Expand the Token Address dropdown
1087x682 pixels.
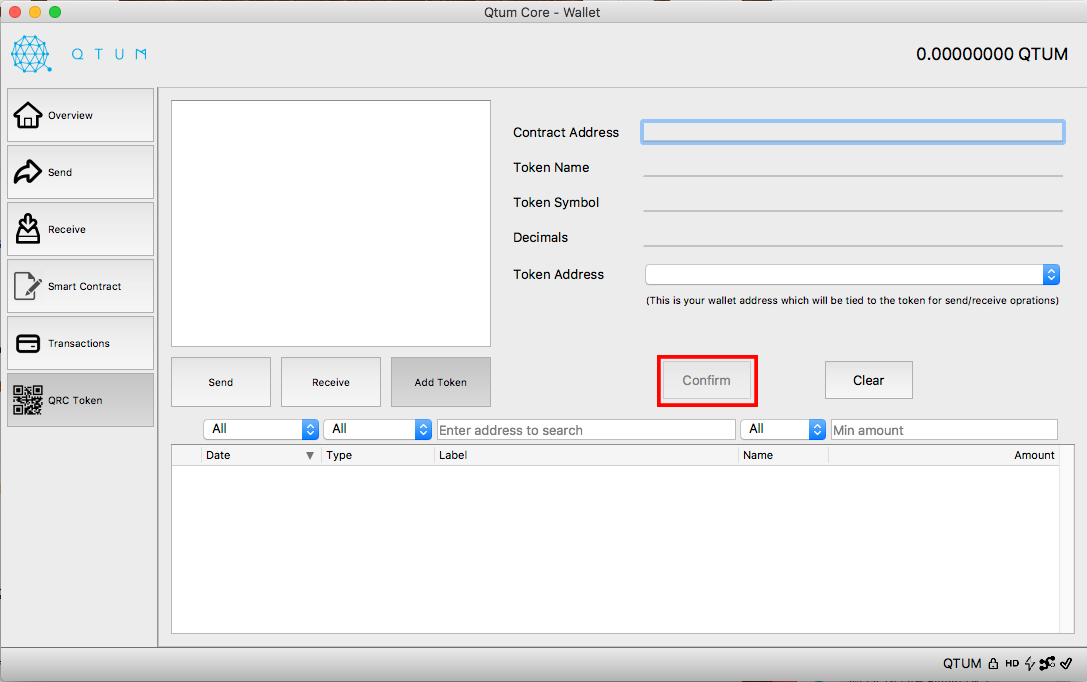[x=852, y=274]
